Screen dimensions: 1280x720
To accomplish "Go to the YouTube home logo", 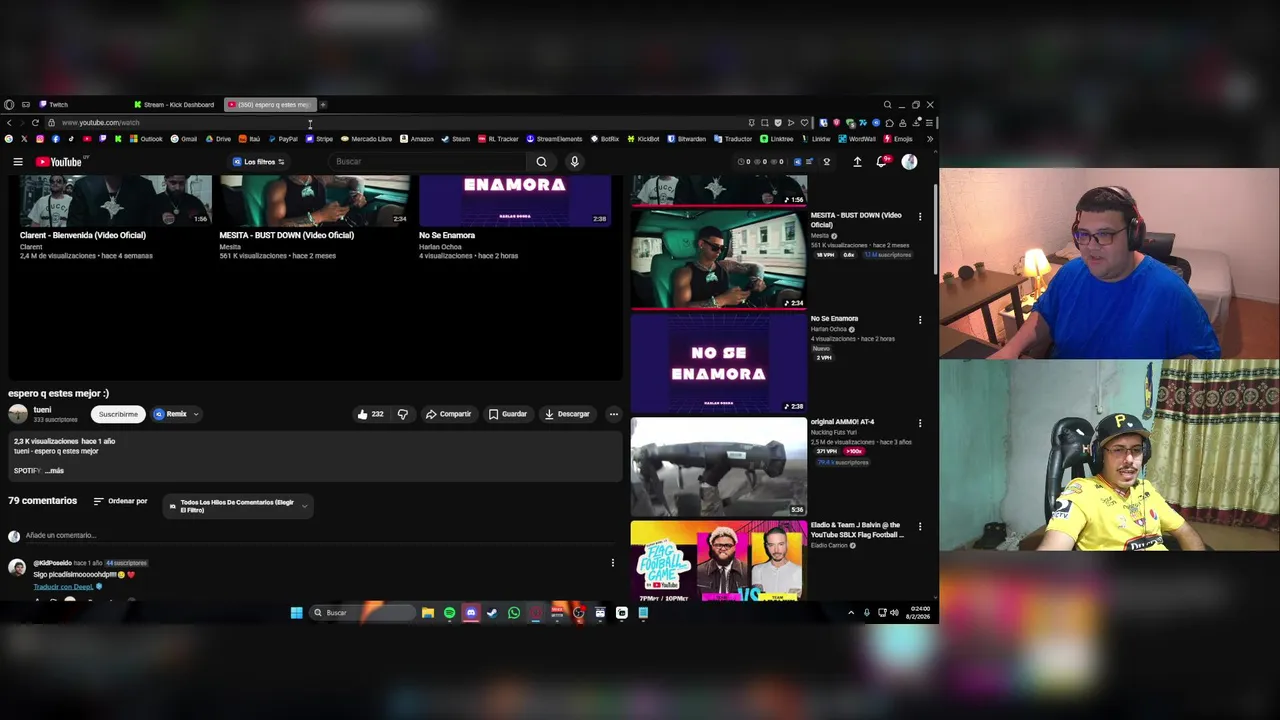I will coord(59,162).
